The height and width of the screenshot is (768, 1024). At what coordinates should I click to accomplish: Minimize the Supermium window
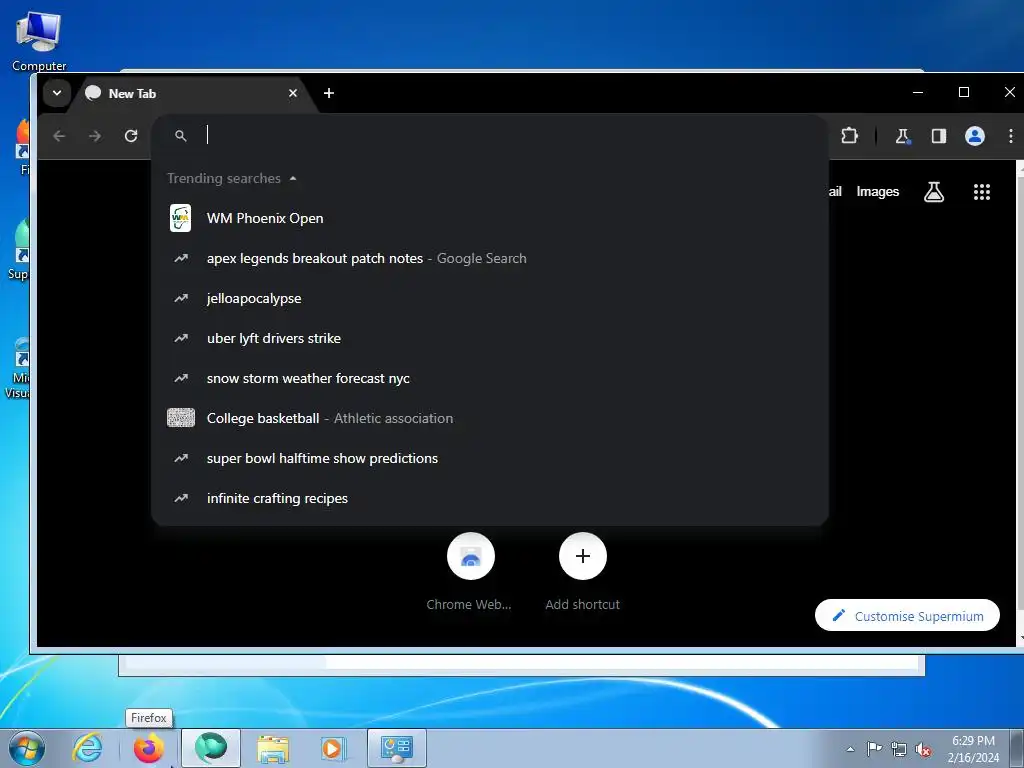coord(918,92)
